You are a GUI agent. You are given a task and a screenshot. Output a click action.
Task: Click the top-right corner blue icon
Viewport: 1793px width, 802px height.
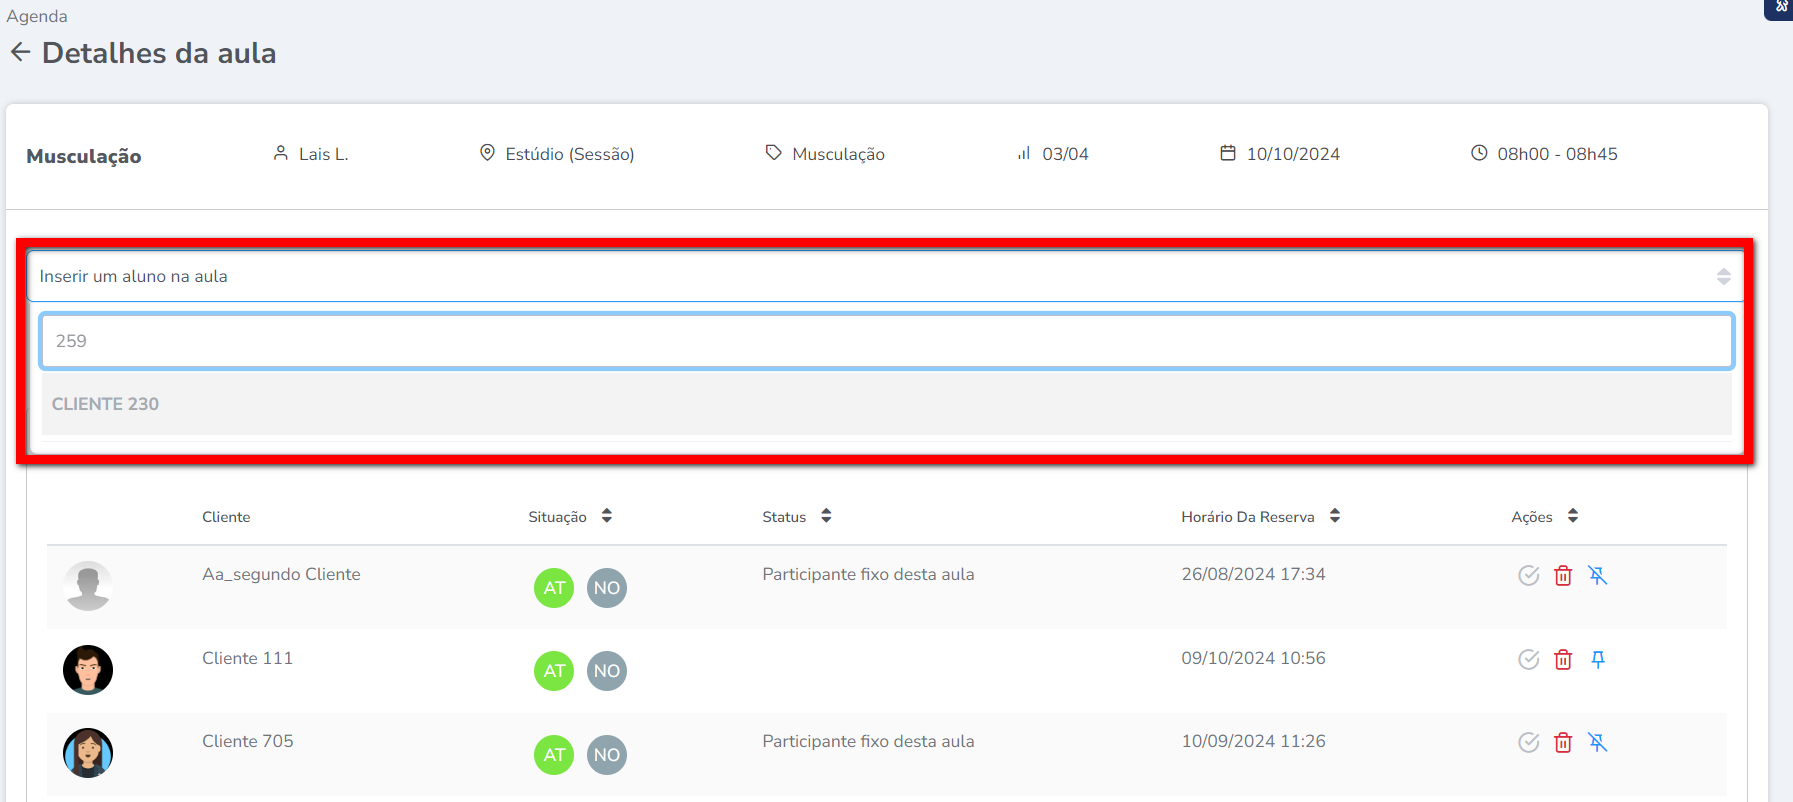1780,8
